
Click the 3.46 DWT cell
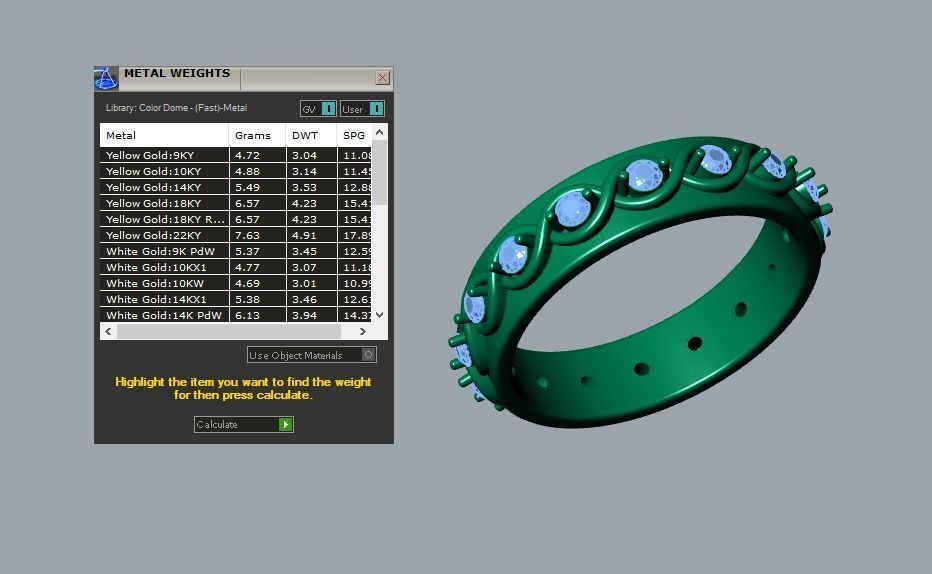311,299
